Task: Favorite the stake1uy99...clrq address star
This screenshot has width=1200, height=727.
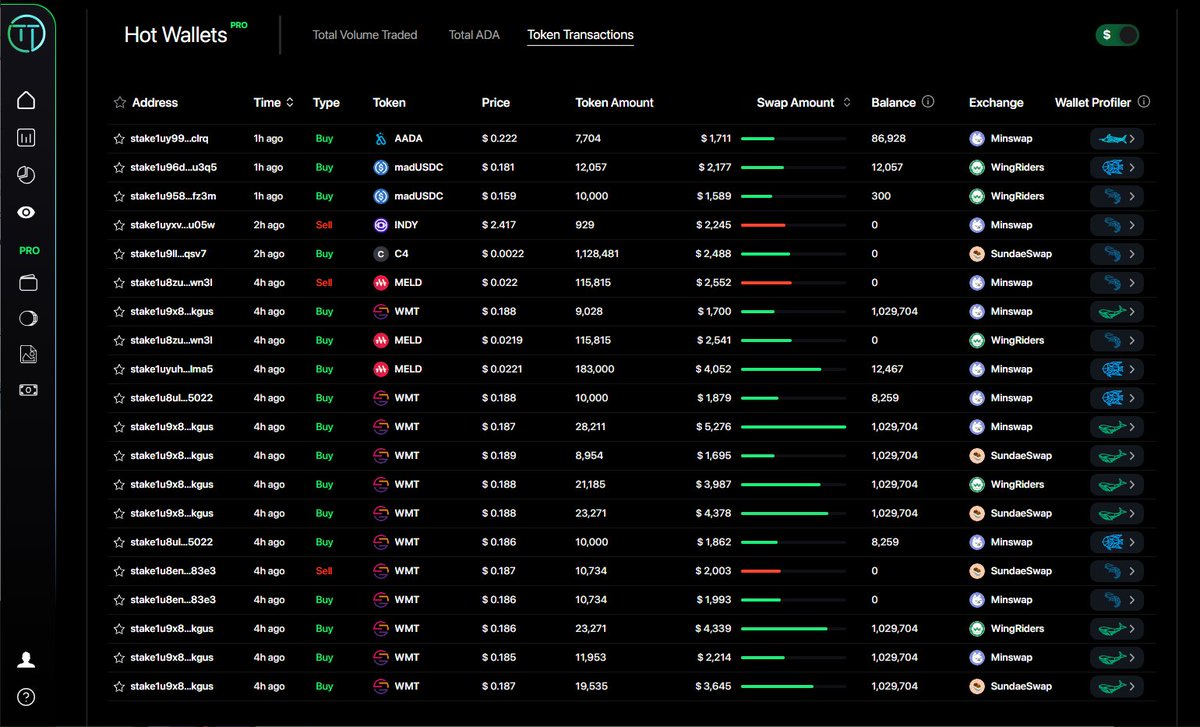Action: [119, 139]
